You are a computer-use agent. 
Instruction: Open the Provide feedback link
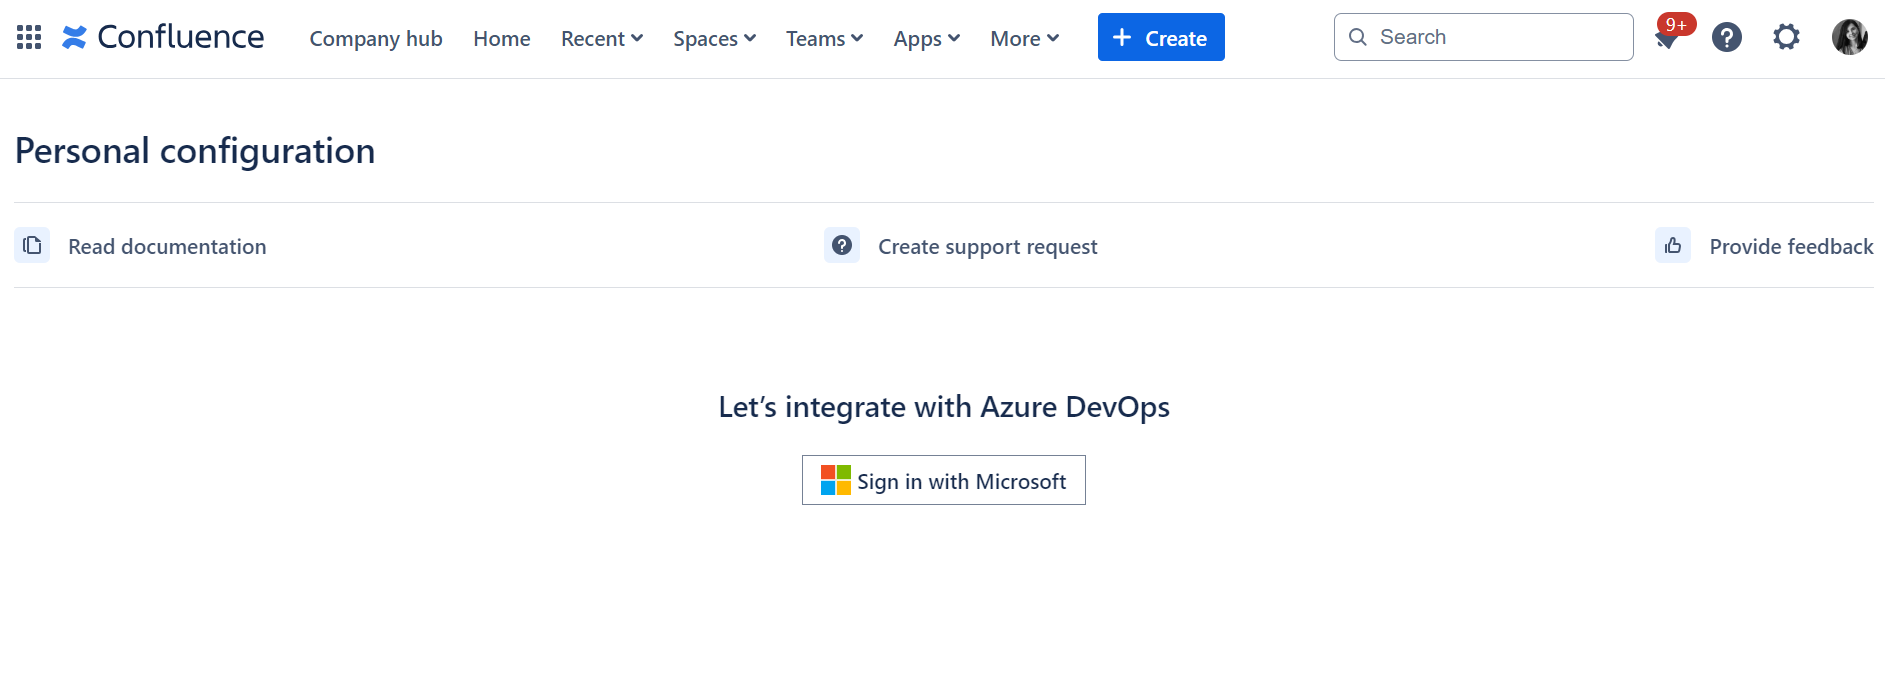pos(1791,247)
